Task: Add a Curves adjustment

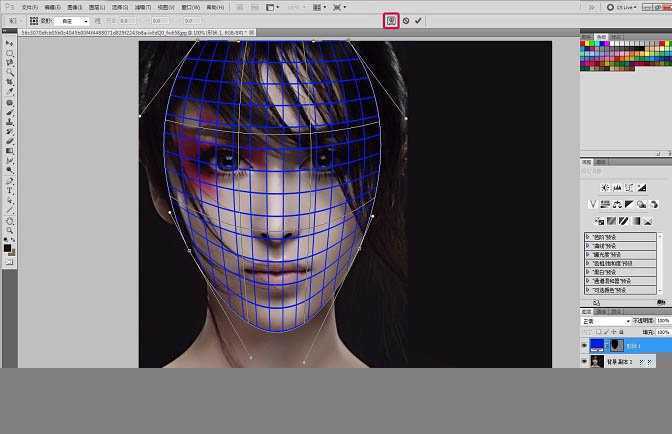Action: pos(629,188)
